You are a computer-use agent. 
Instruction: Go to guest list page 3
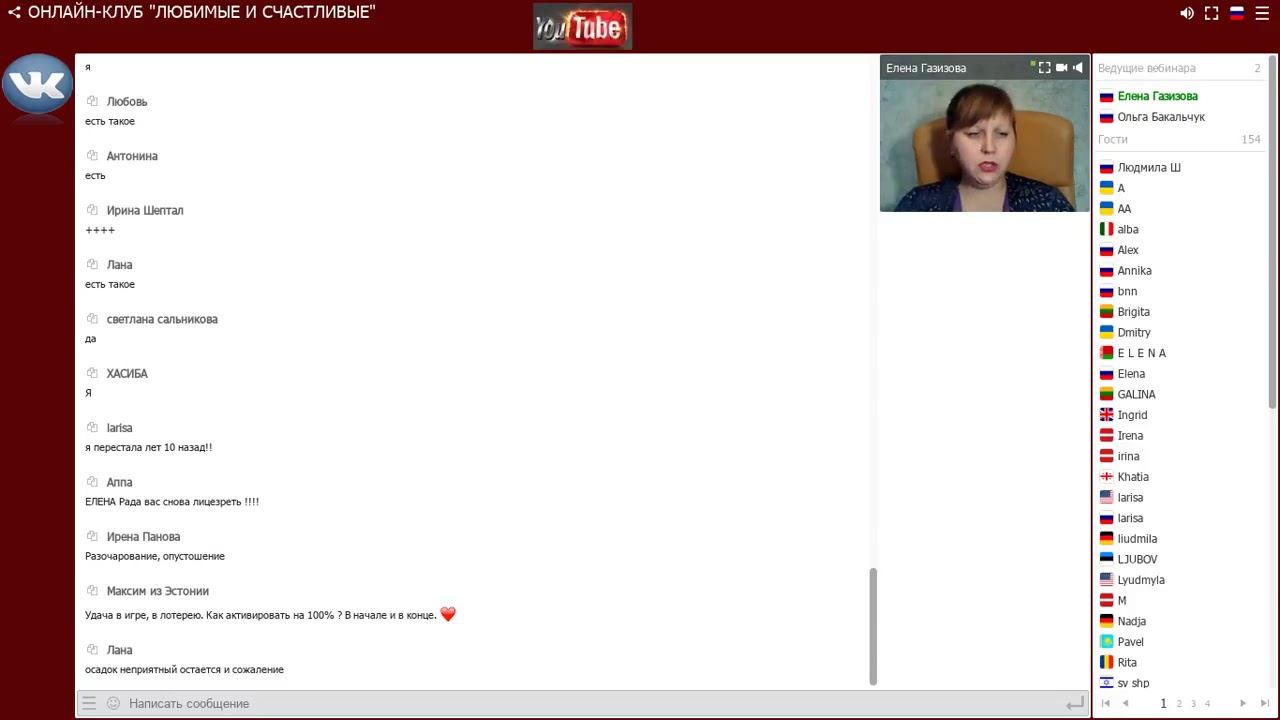coord(1193,704)
